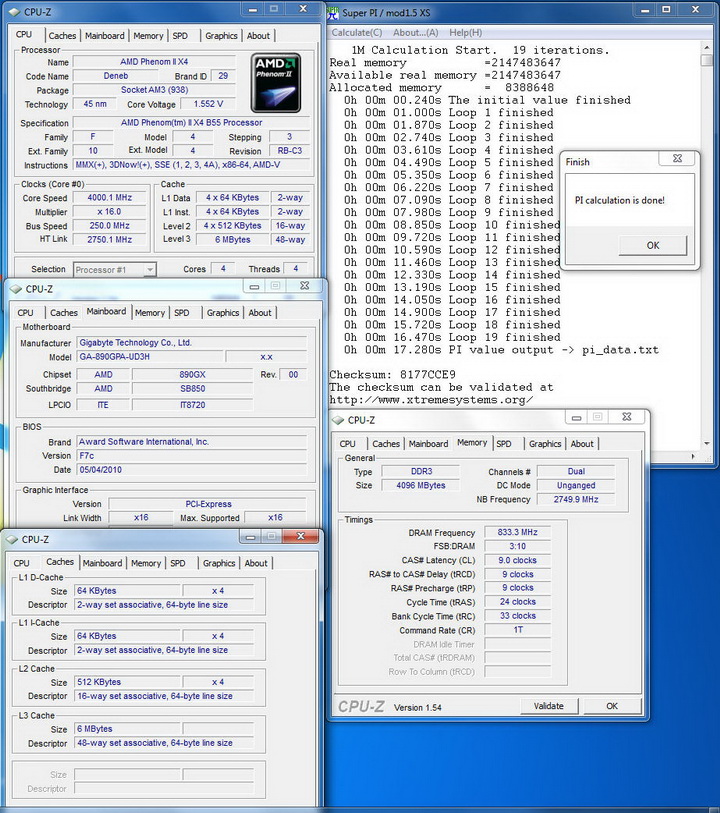Open Calculate(C) menu in Super PI
The image size is (720, 813).
click(x=357, y=32)
